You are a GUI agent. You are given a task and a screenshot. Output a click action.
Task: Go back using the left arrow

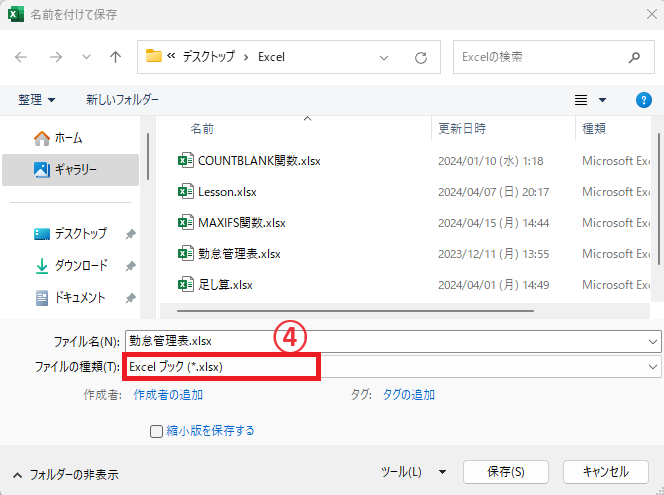click(x=21, y=57)
